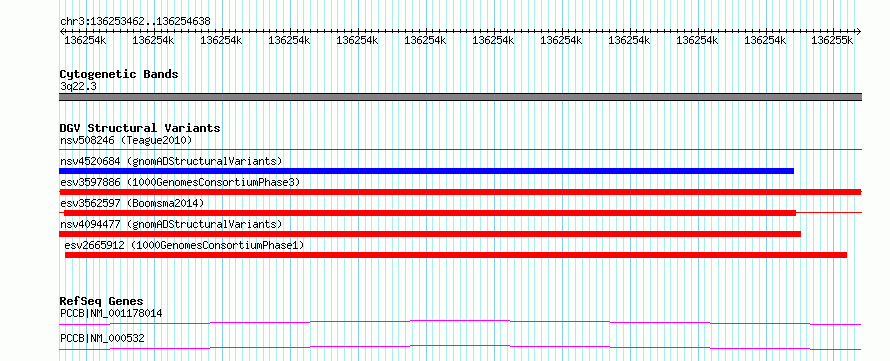Open the nsv4094477 (gnomADStructuralVariants) label
Screen dimensions: 890x361
click(x=171, y=224)
